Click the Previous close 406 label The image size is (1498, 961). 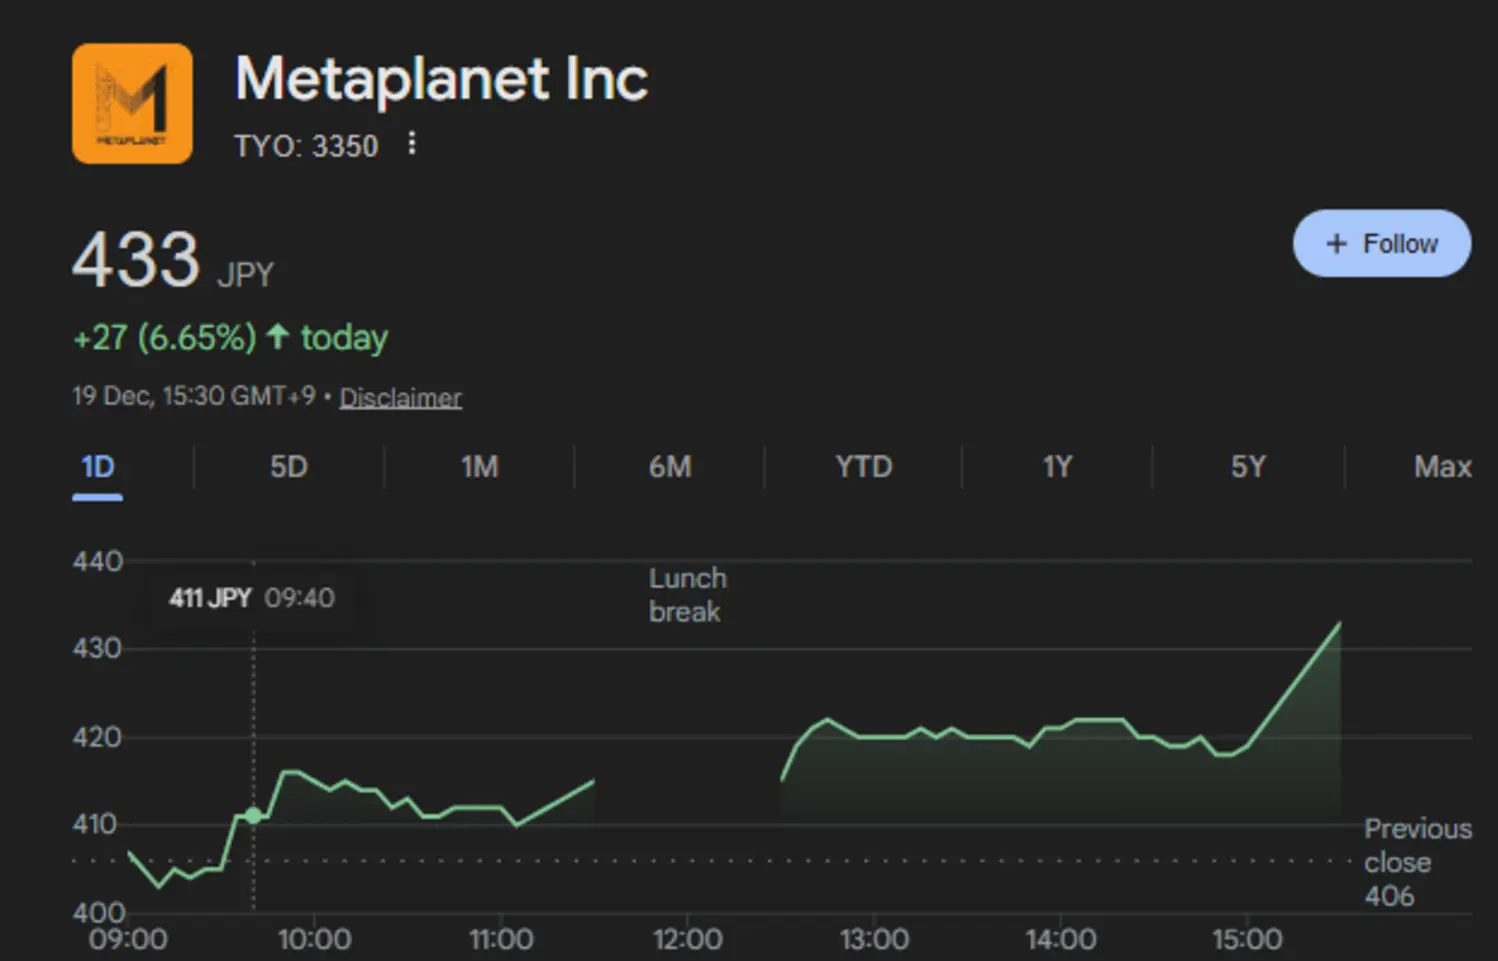pos(1416,861)
